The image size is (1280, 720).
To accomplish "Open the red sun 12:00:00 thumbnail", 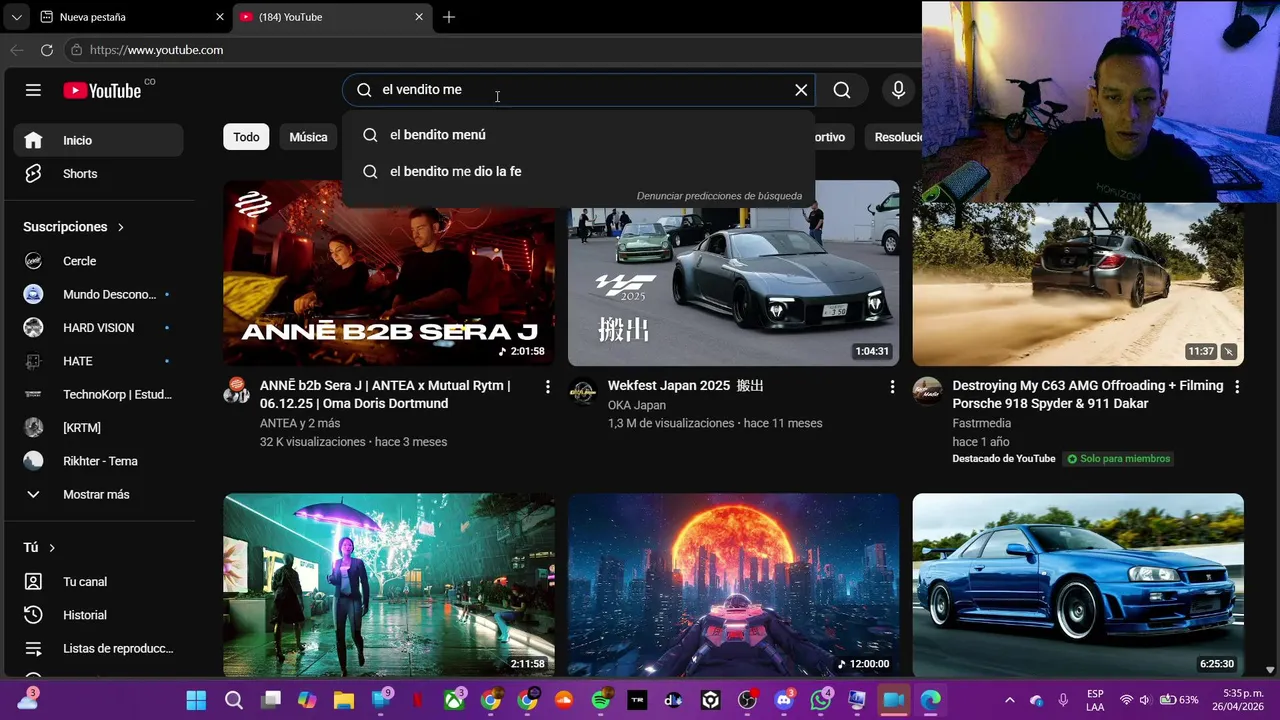I will [733, 585].
